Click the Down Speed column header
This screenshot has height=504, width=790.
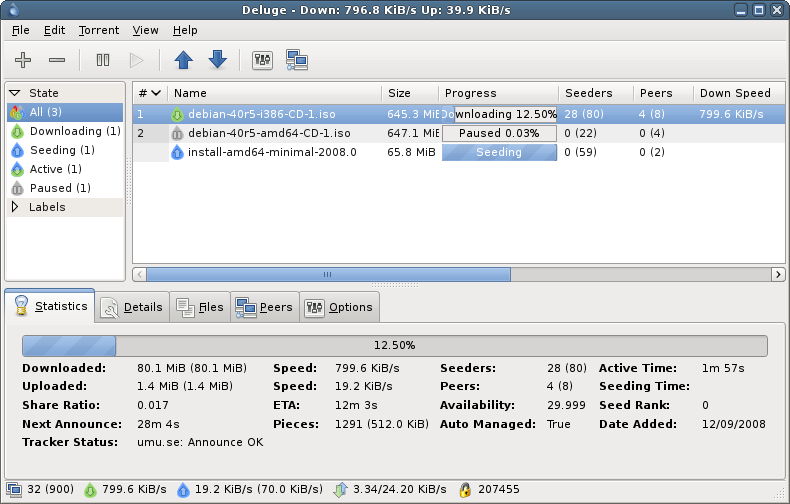point(735,93)
